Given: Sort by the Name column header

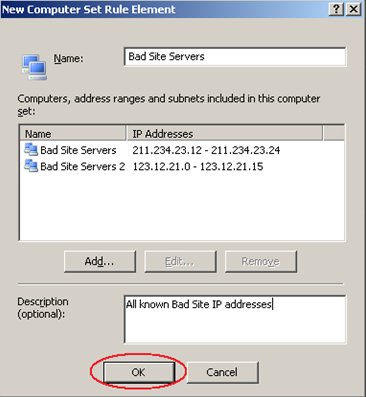Looking at the screenshot, I should click(x=73, y=134).
